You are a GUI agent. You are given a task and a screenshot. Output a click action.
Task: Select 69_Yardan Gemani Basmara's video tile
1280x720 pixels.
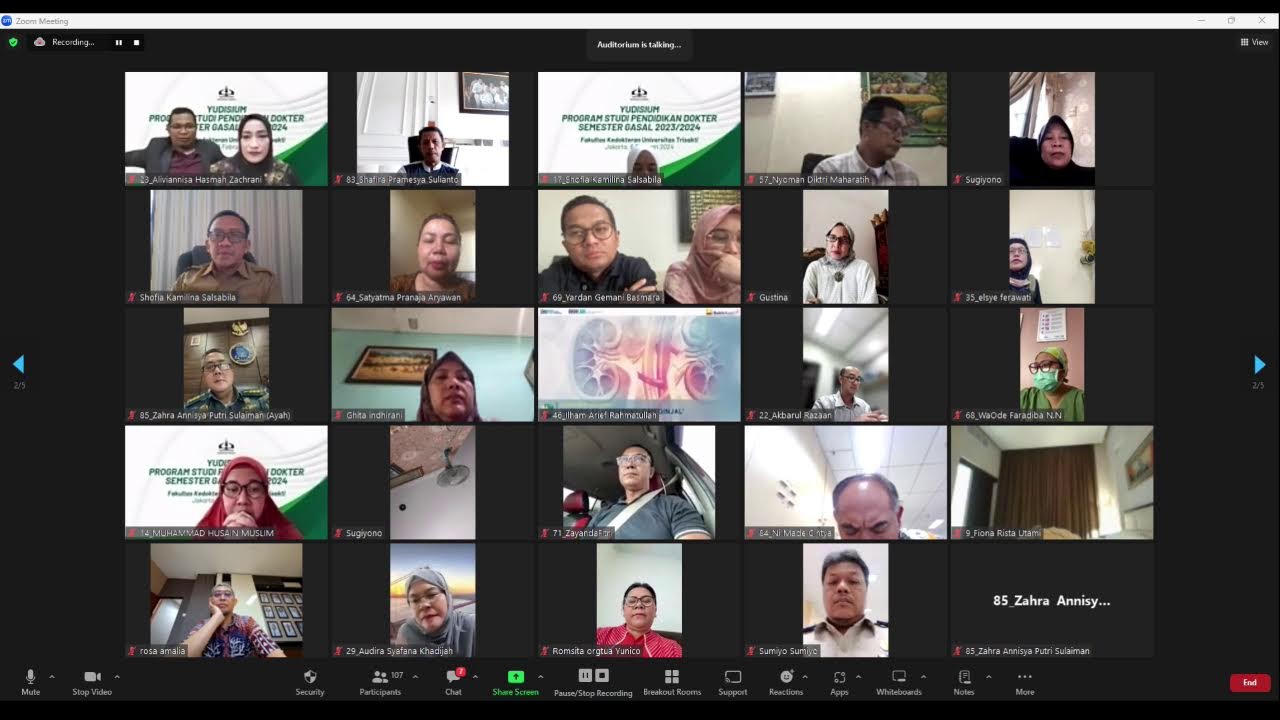point(639,247)
